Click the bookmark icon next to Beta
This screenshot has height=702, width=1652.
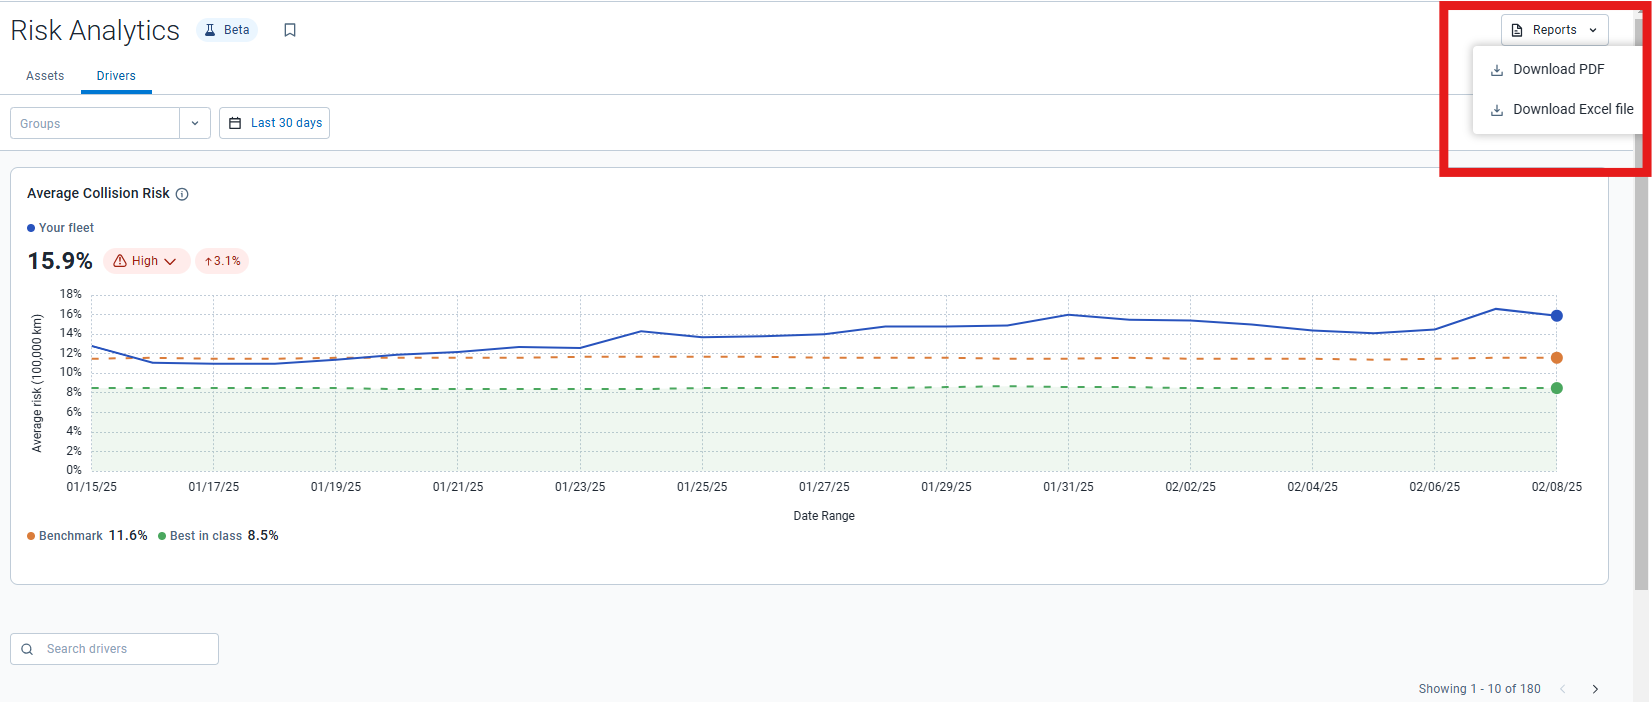[x=290, y=30]
